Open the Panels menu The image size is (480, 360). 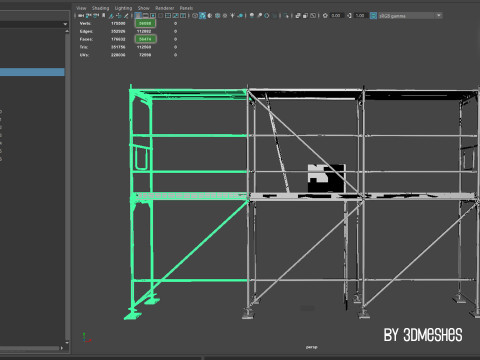[186, 8]
